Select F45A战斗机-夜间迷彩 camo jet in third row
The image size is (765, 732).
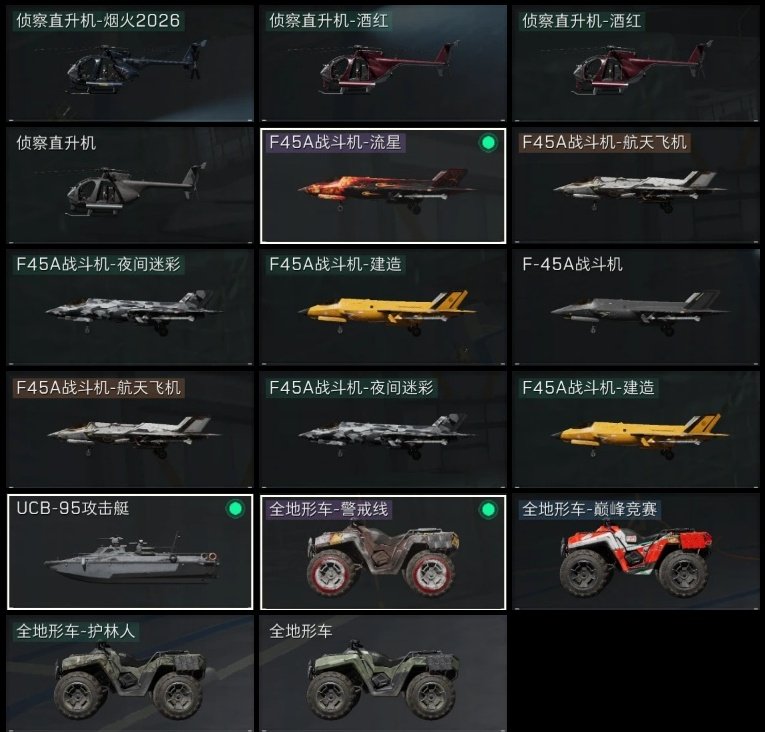[x=130, y=307]
